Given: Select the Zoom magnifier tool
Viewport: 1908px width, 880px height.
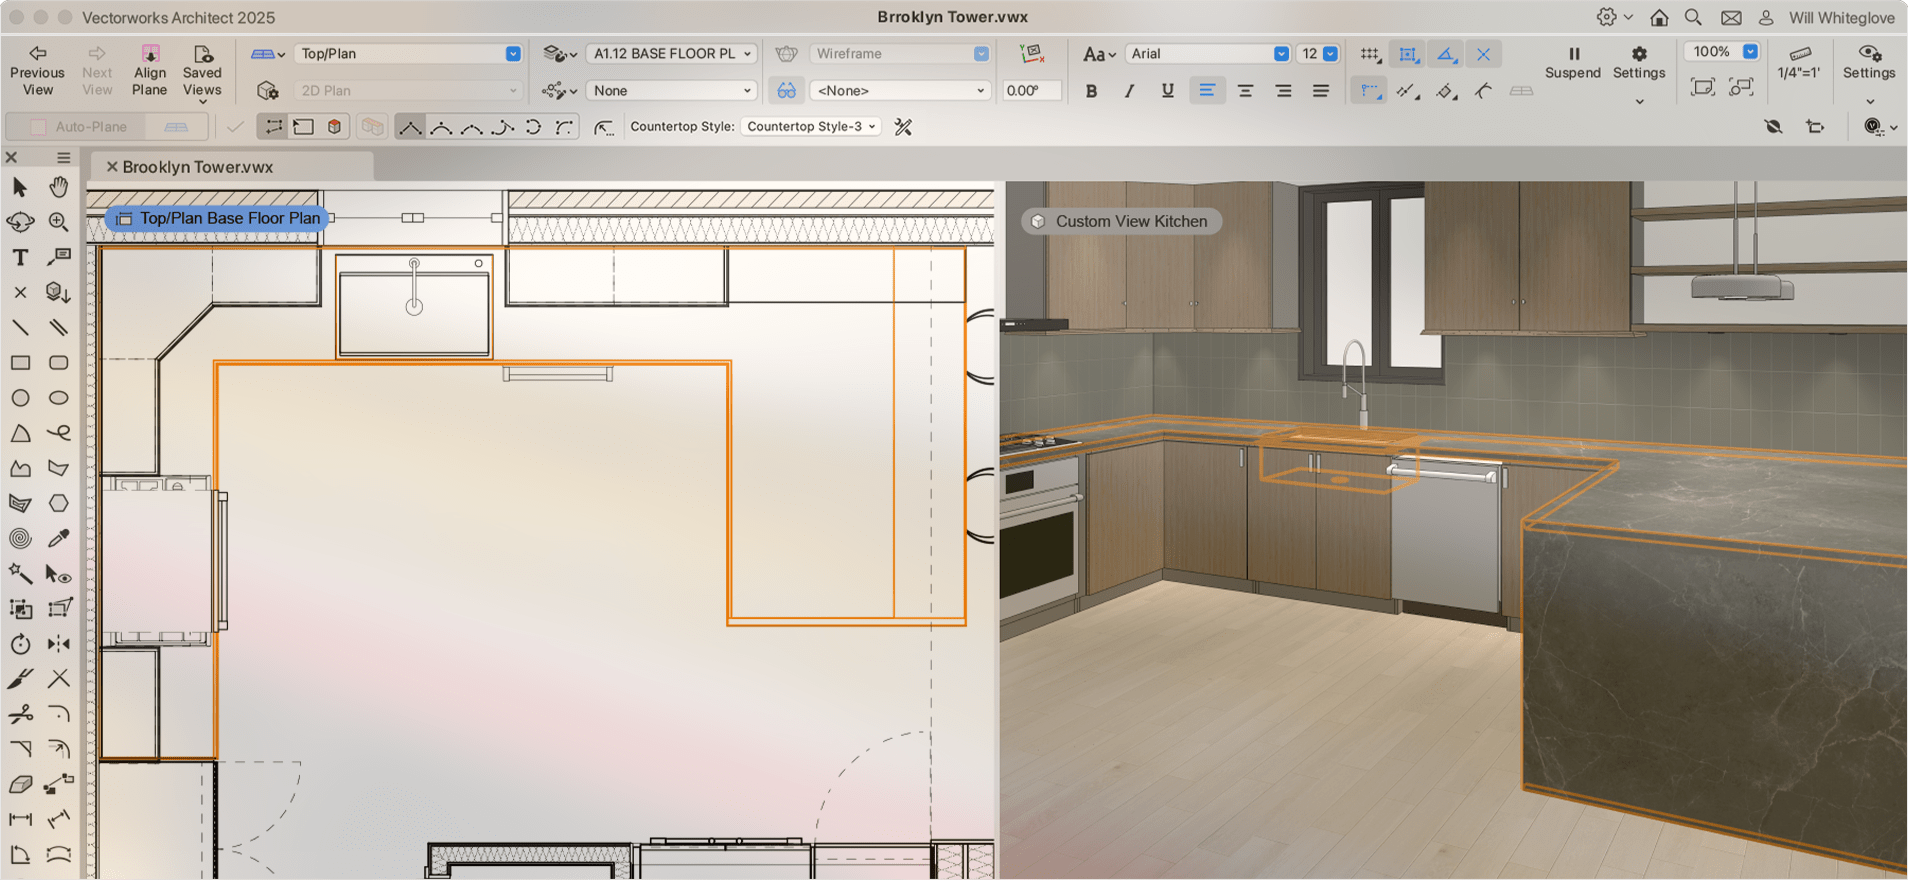Looking at the screenshot, I should (59, 222).
